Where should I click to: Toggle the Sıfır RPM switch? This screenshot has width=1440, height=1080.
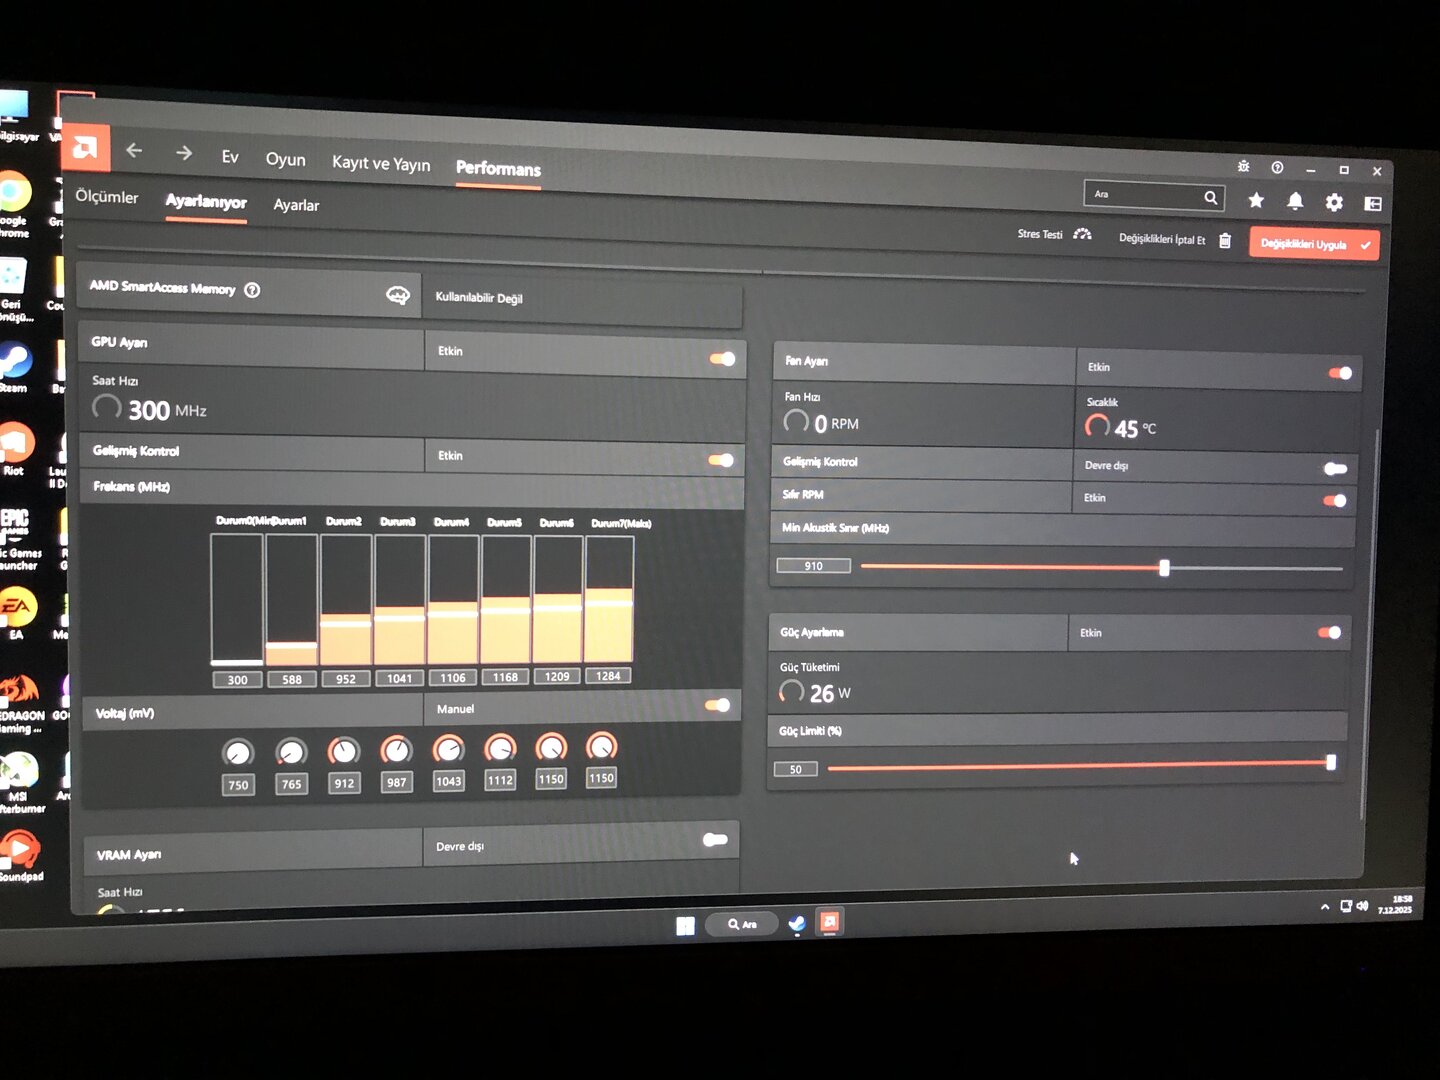(1335, 500)
